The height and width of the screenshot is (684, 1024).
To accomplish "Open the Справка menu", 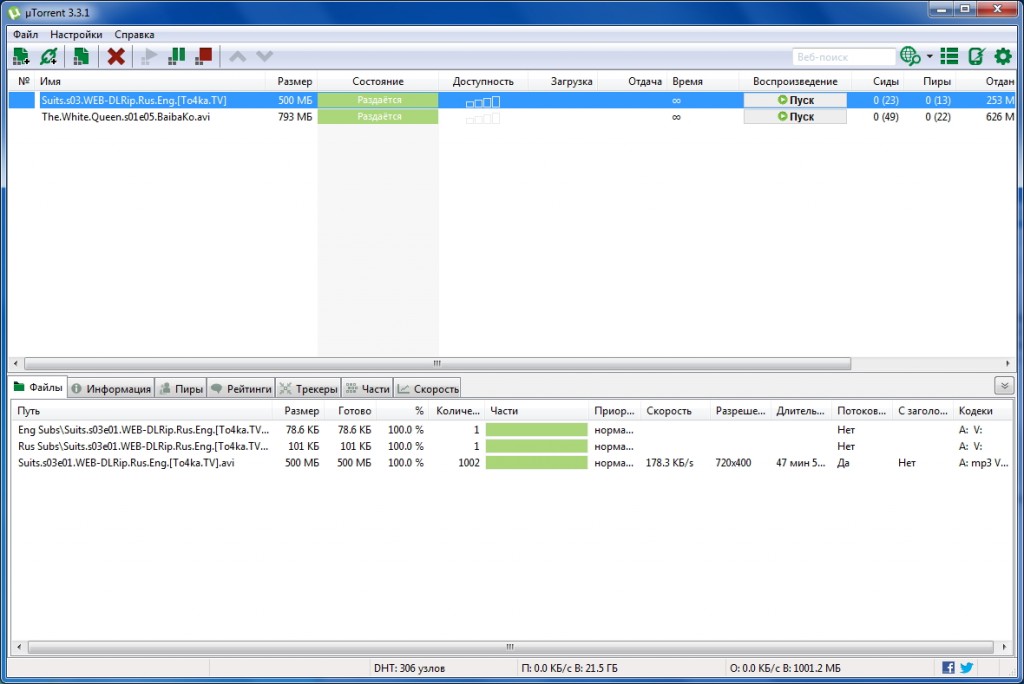I will coord(135,35).
